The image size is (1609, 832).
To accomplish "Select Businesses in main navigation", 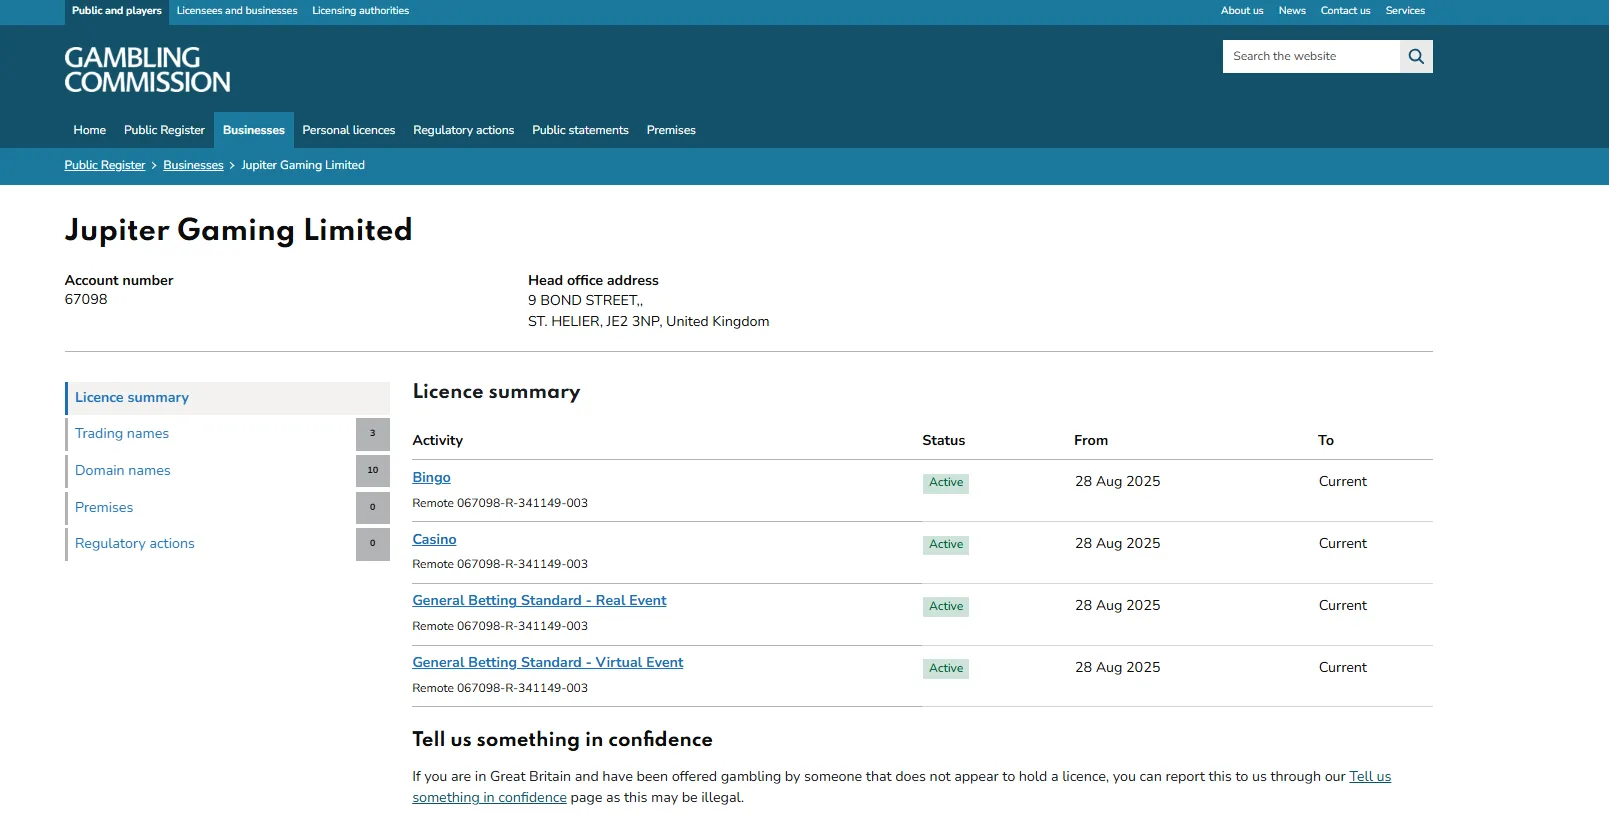I will (254, 130).
